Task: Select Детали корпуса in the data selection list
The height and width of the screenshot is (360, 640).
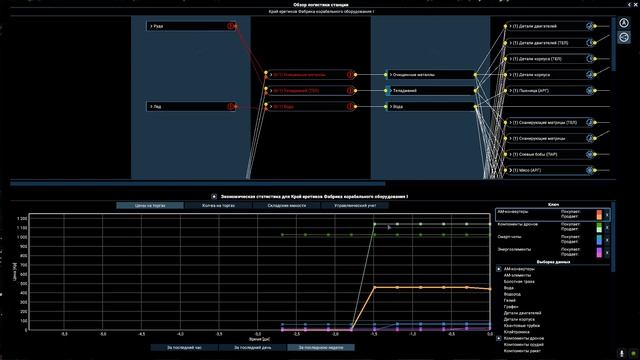Action: [x=519, y=319]
